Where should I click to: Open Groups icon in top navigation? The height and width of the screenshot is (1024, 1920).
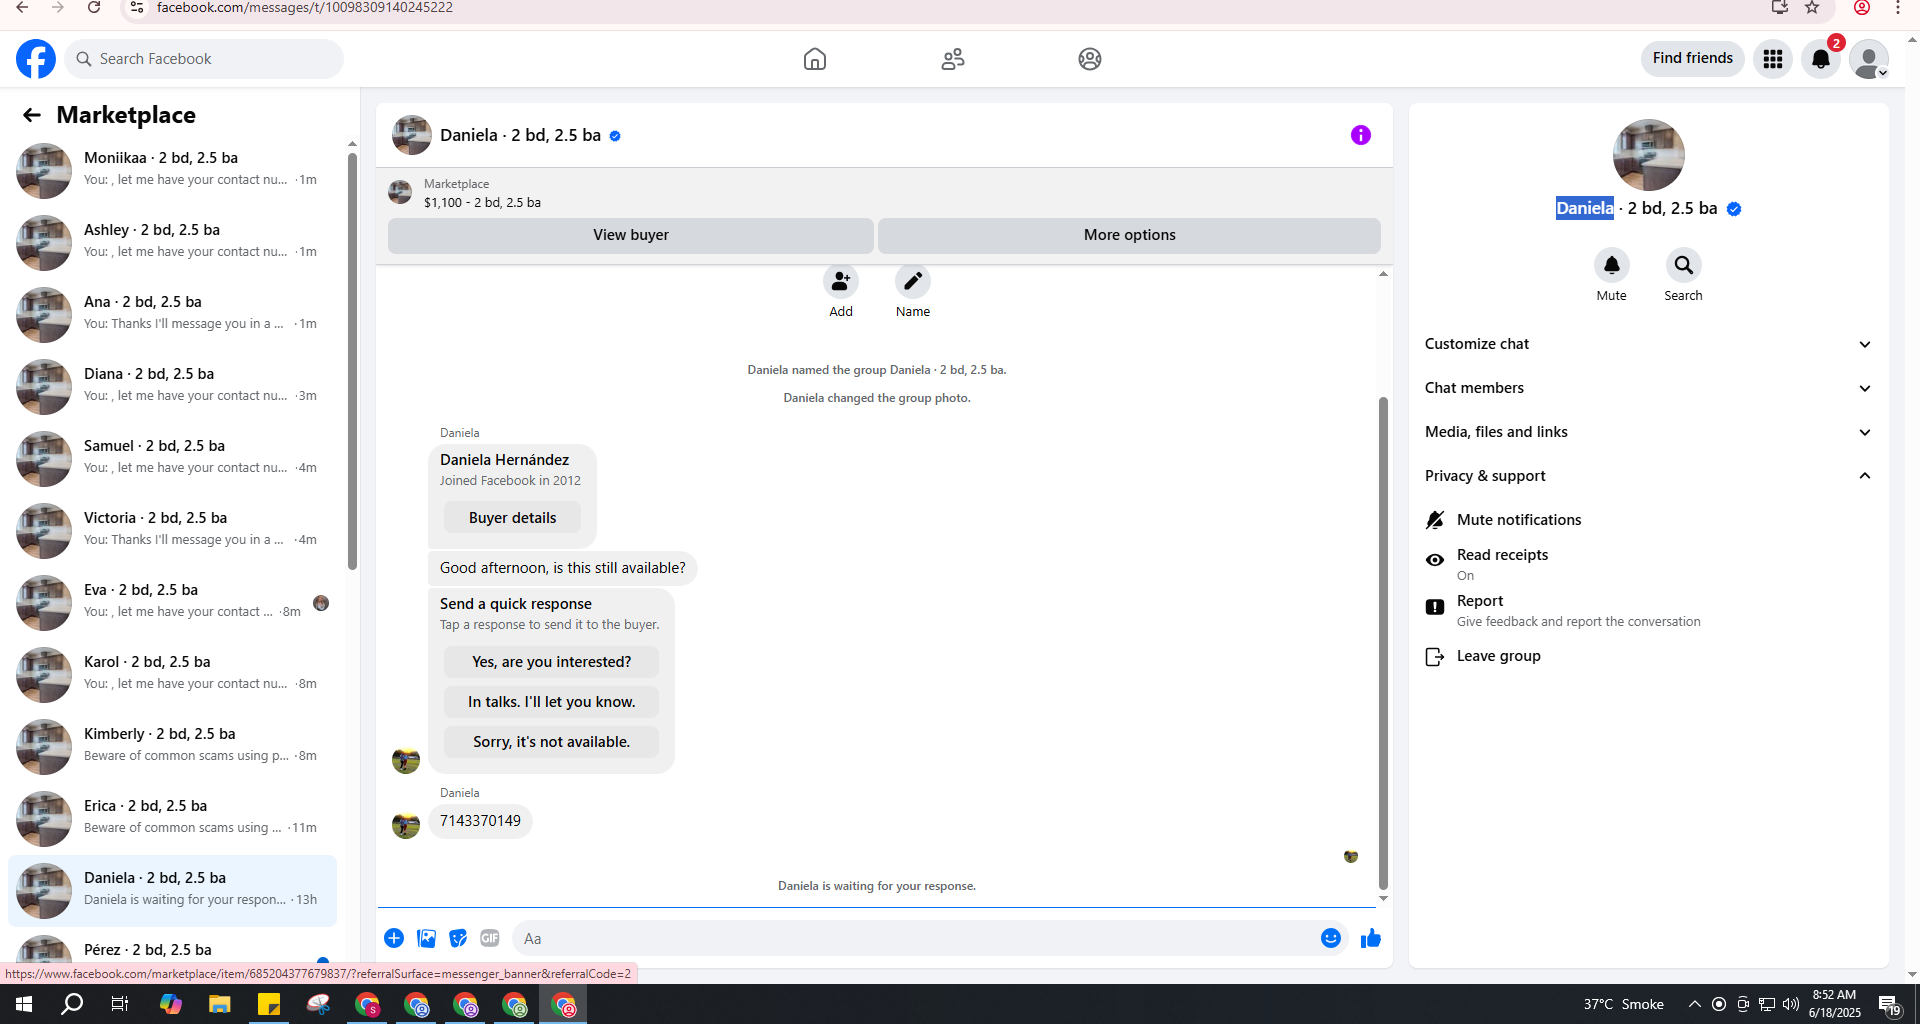(1090, 59)
